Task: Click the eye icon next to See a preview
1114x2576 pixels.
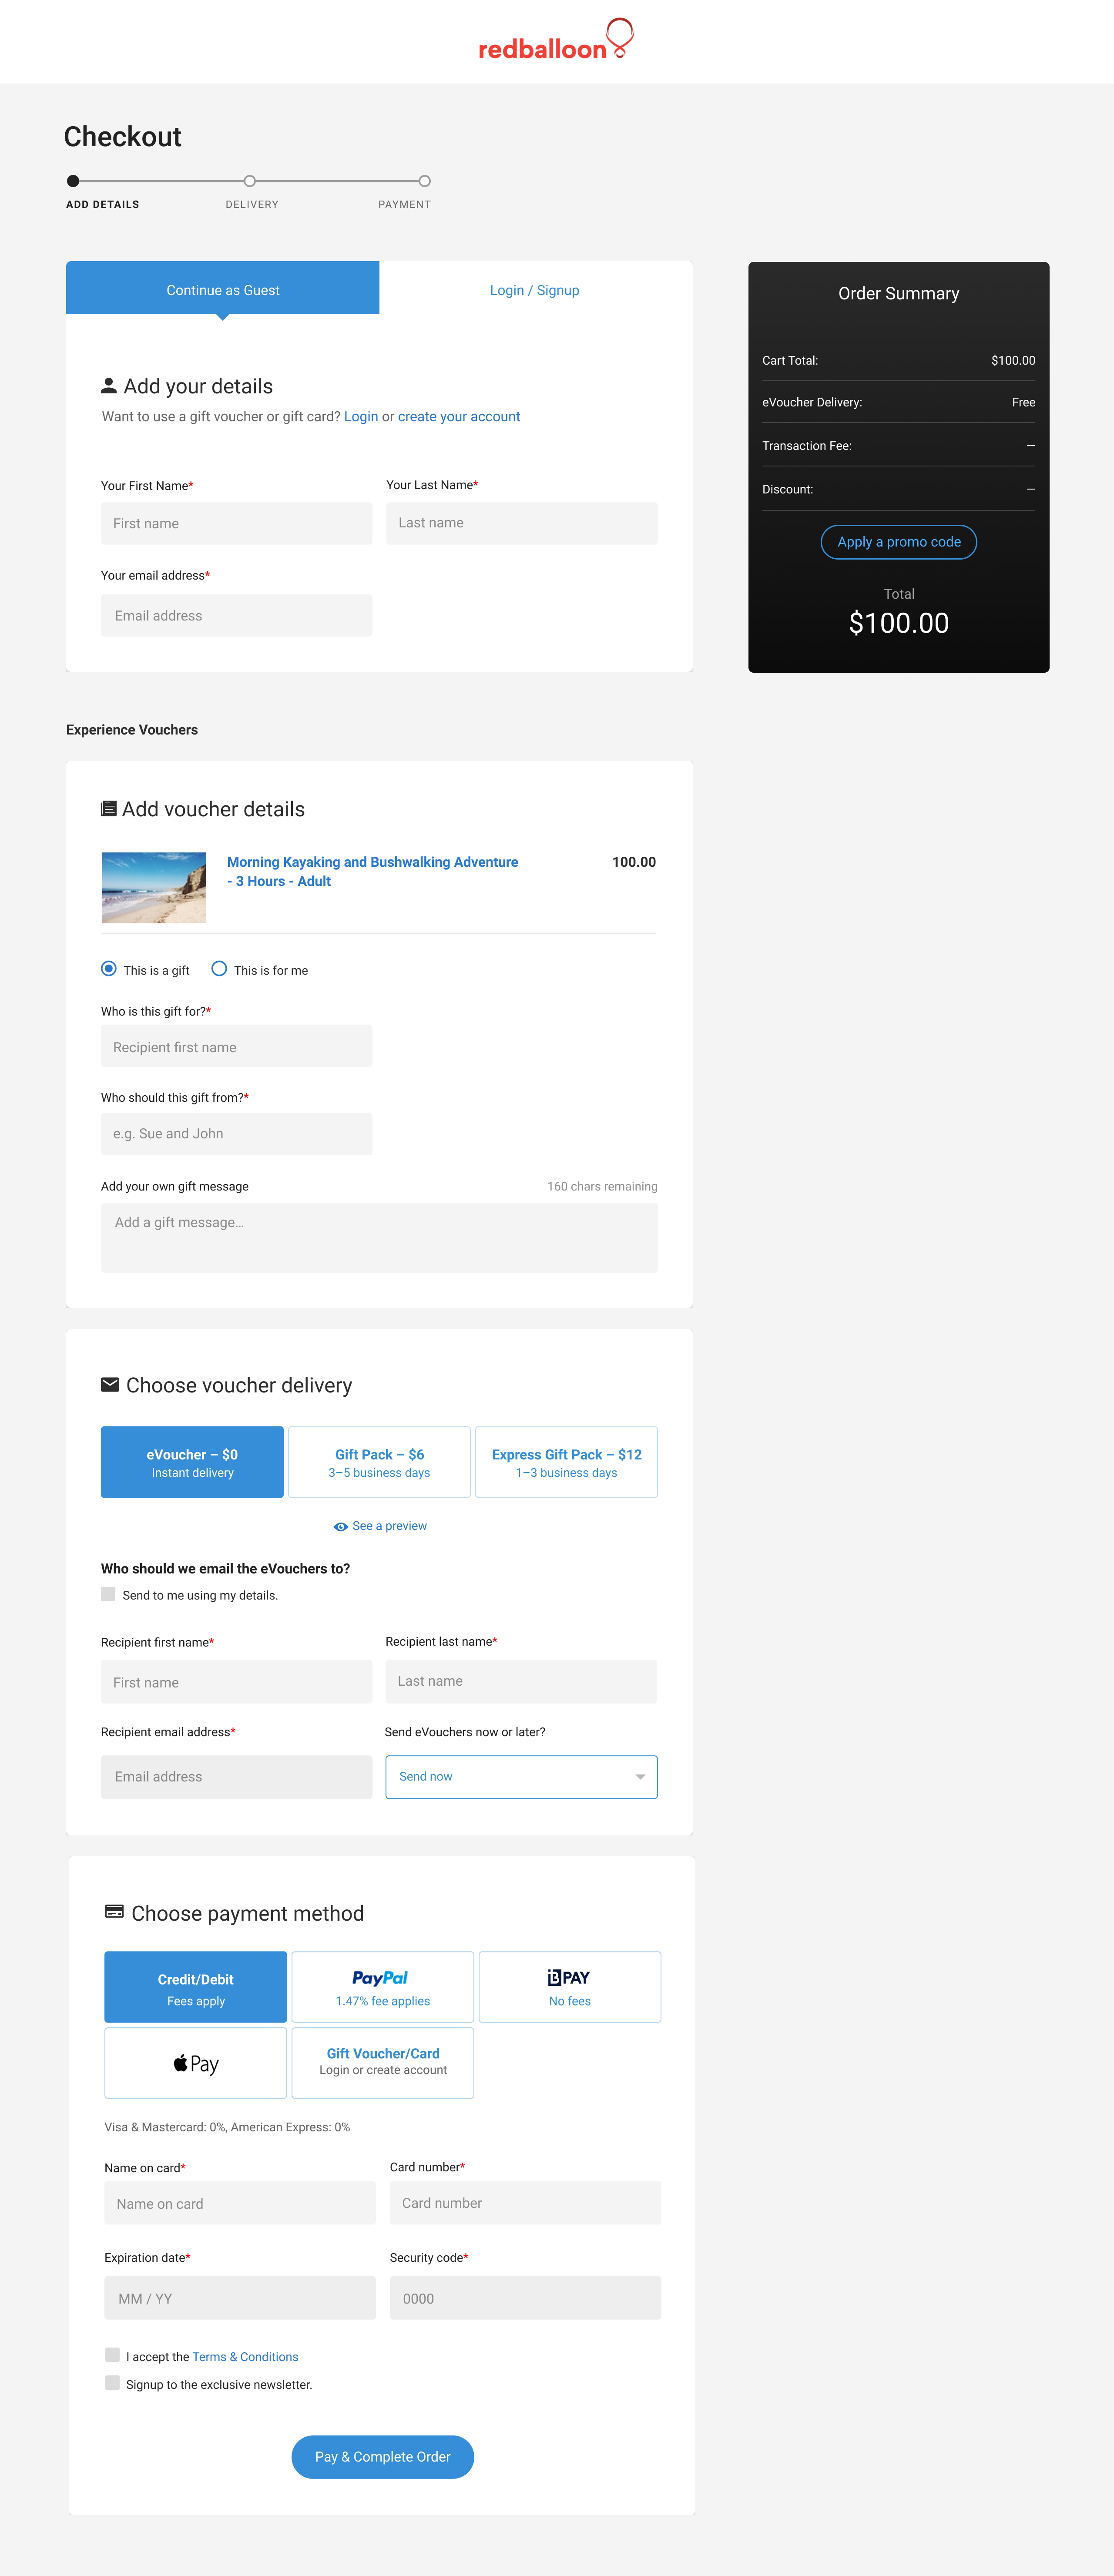Action: coord(341,1526)
